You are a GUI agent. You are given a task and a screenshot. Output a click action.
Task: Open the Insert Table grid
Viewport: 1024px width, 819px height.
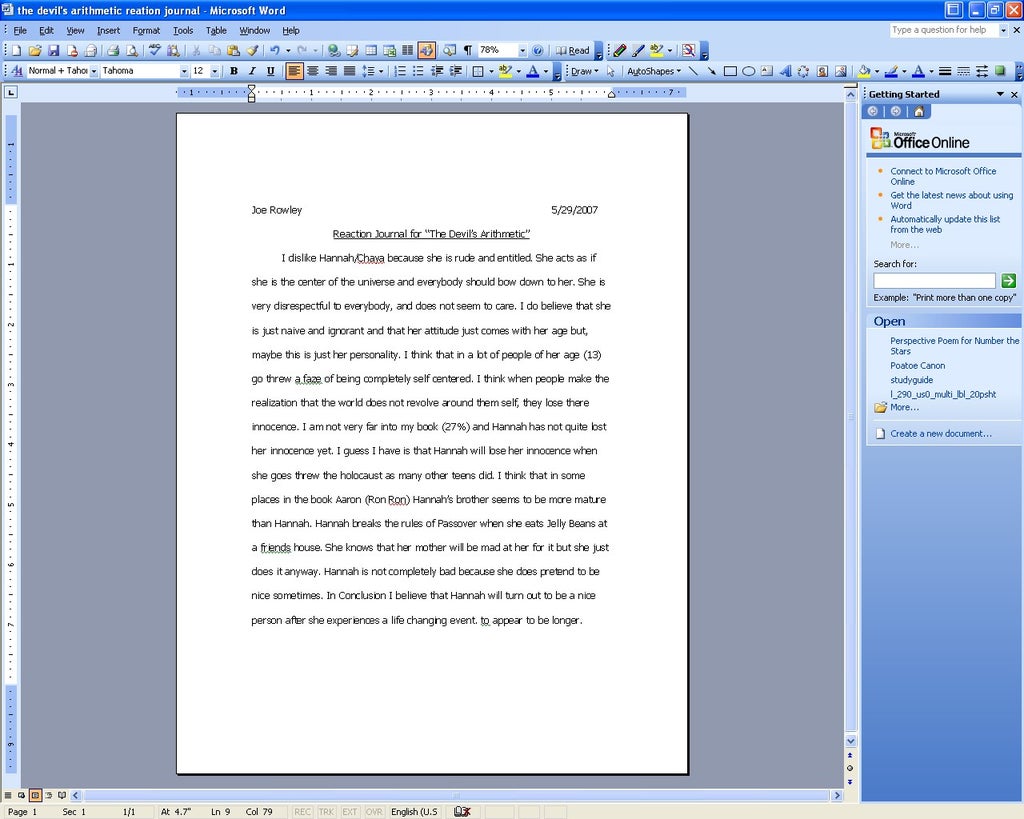(370, 50)
